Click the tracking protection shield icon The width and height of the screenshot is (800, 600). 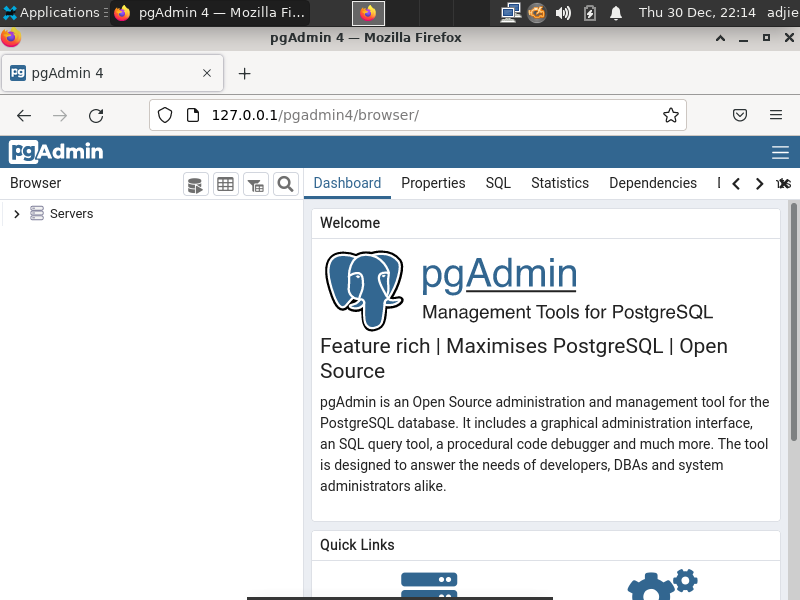click(x=165, y=115)
